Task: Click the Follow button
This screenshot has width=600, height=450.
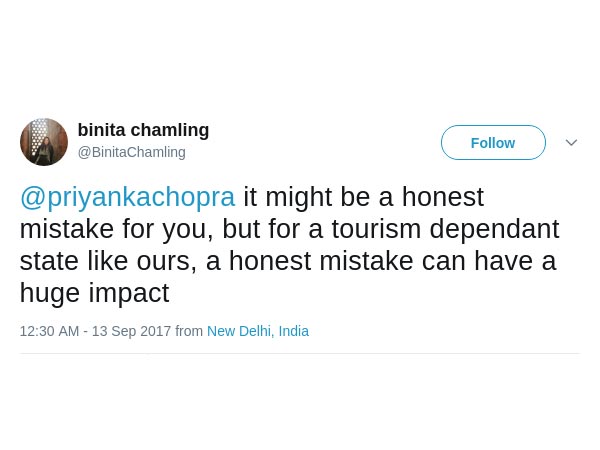Action: pyautogui.click(x=493, y=143)
